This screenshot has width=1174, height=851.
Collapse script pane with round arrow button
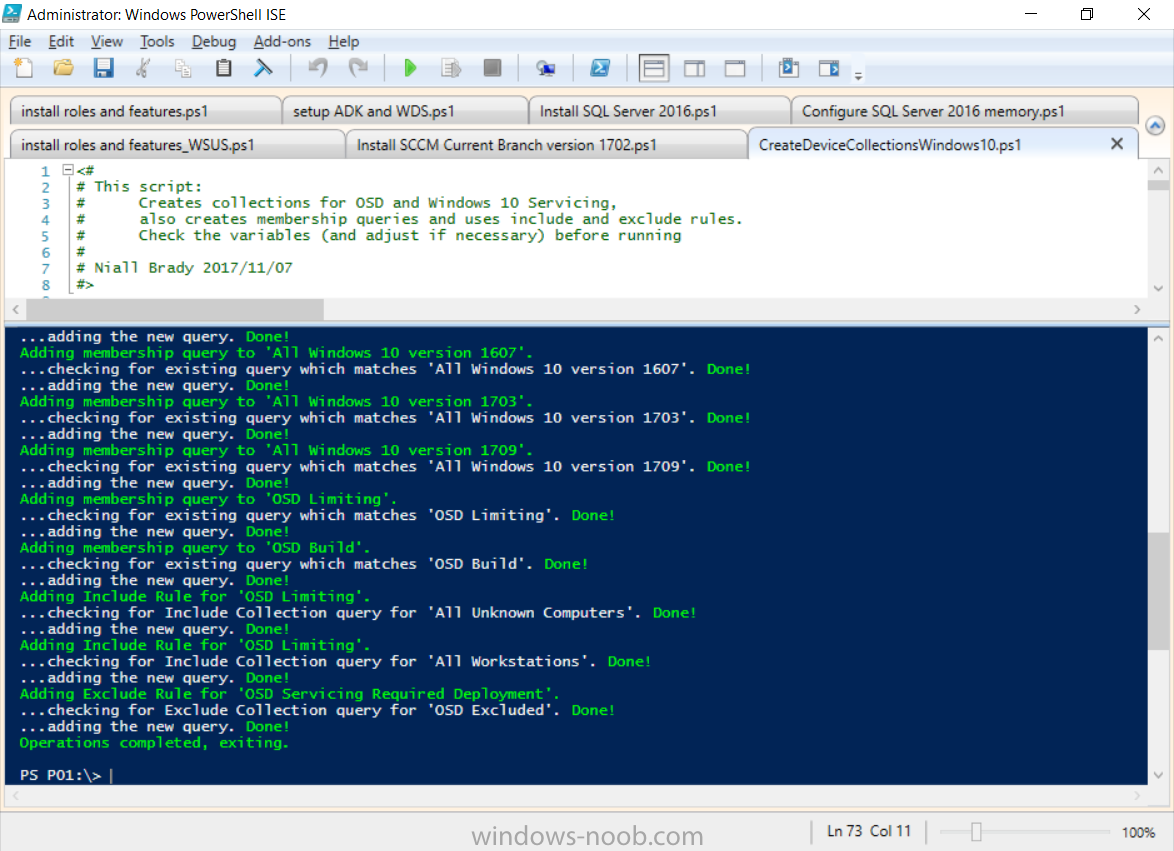1155,126
